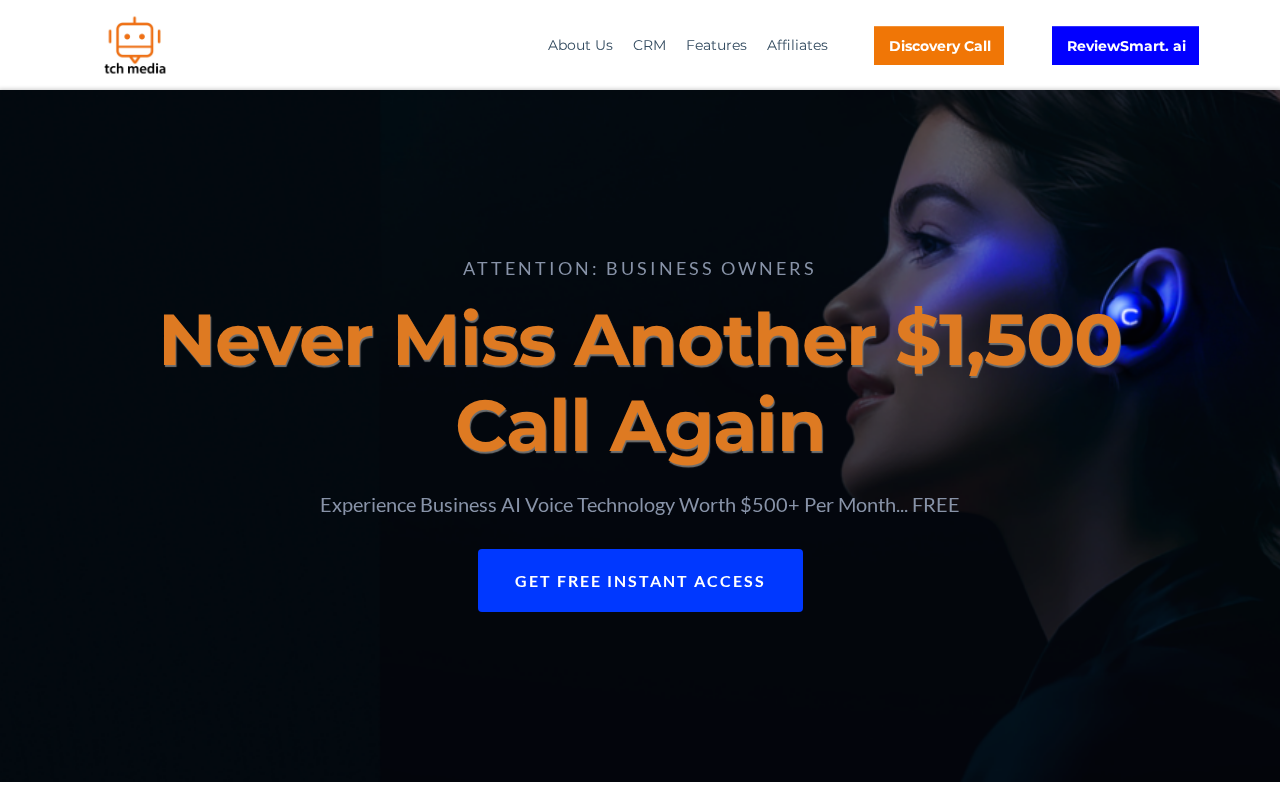Visit the Affiliates page
This screenshot has width=1280, height=800.
pyautogui.click(x=797, y=45)
